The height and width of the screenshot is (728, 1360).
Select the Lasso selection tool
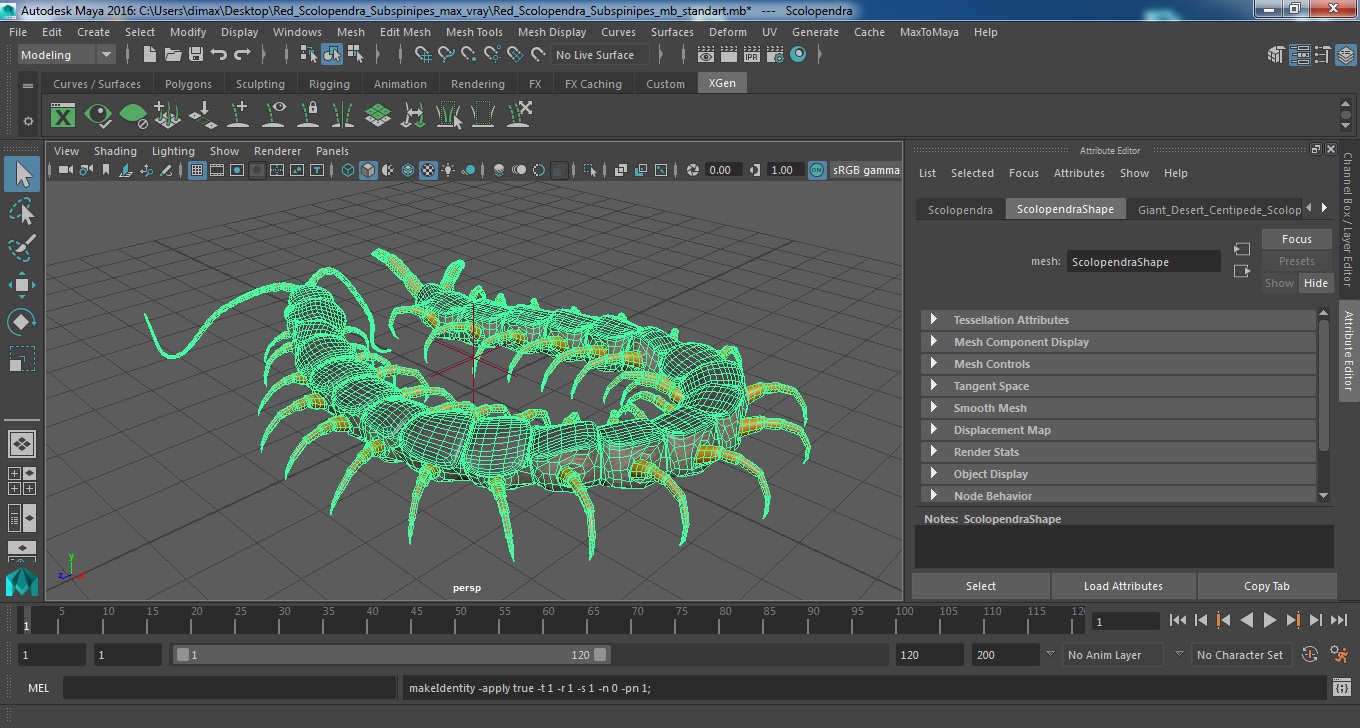click(22, 211)
